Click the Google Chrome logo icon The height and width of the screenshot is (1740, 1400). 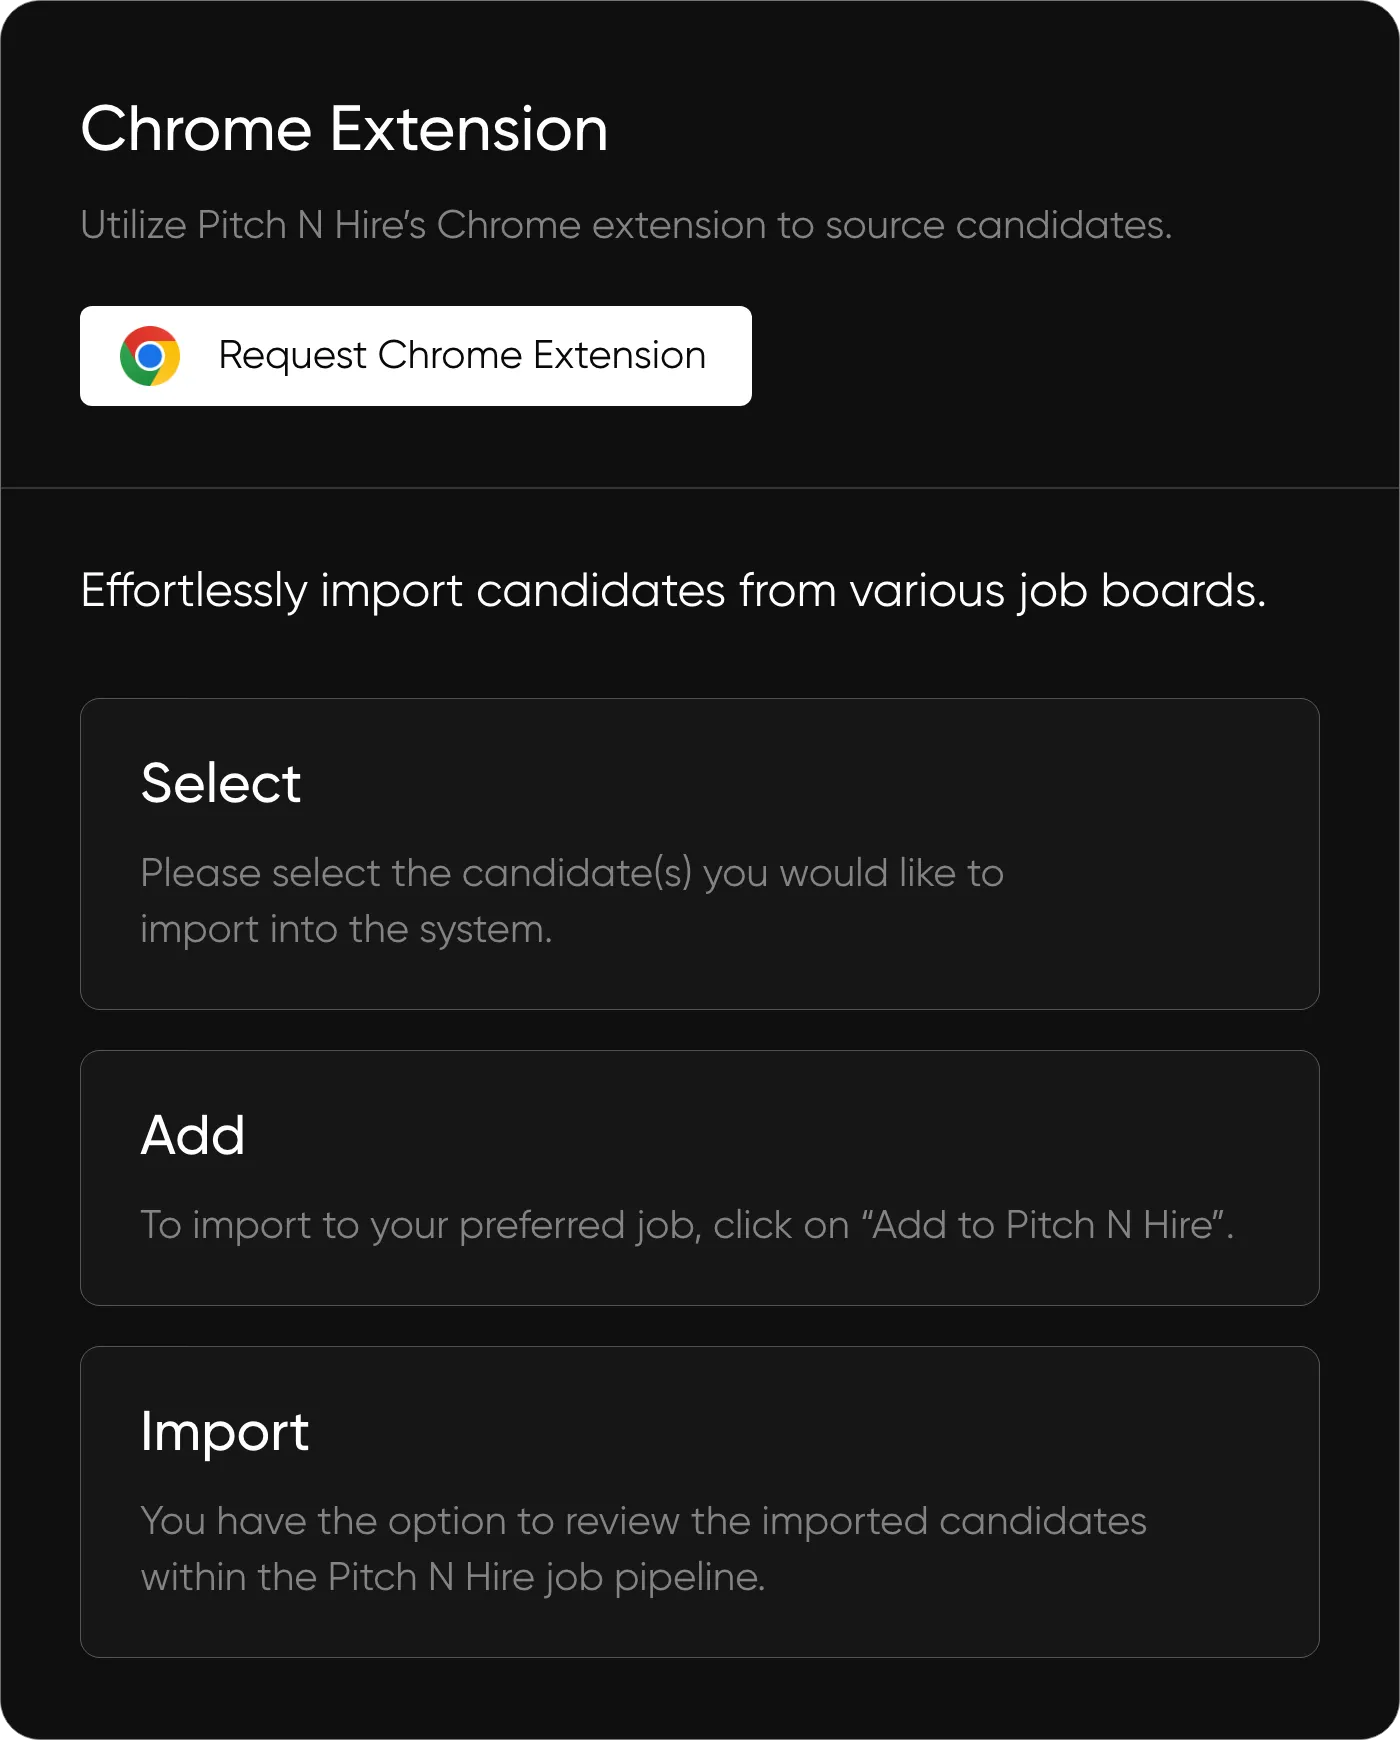[150, 356]
